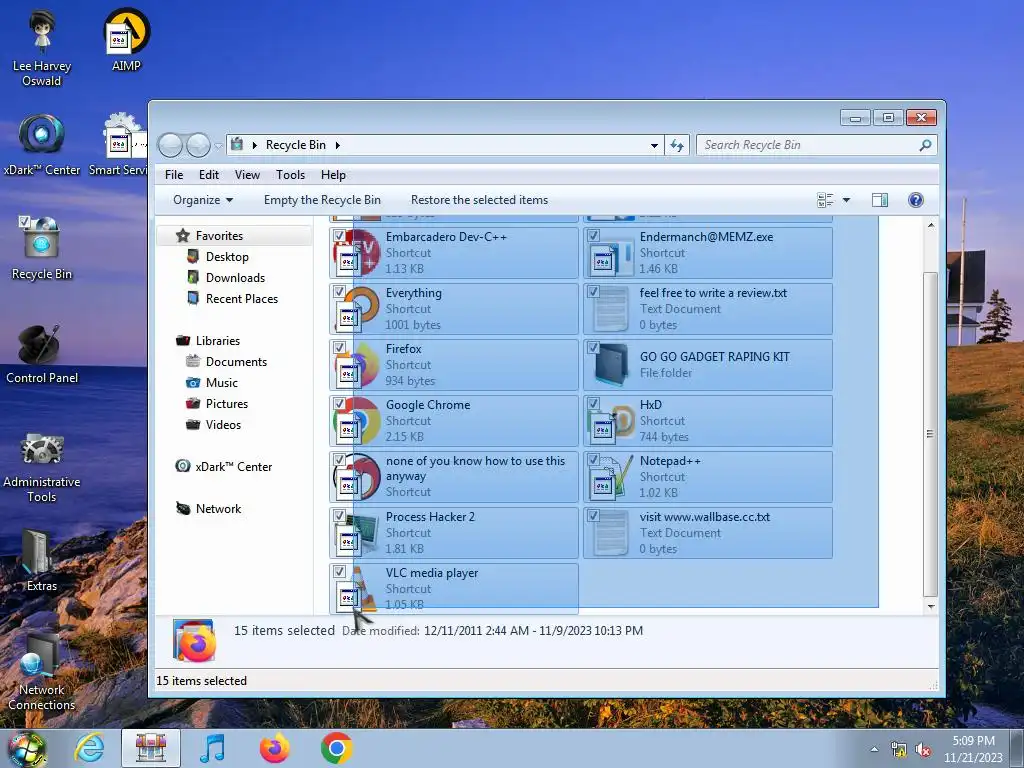The height and width of the screenshot is (768, 1024).
Task: Uncheck the Endermanch@MEMZ.exe checkbox
Action: tap(593, 236)
